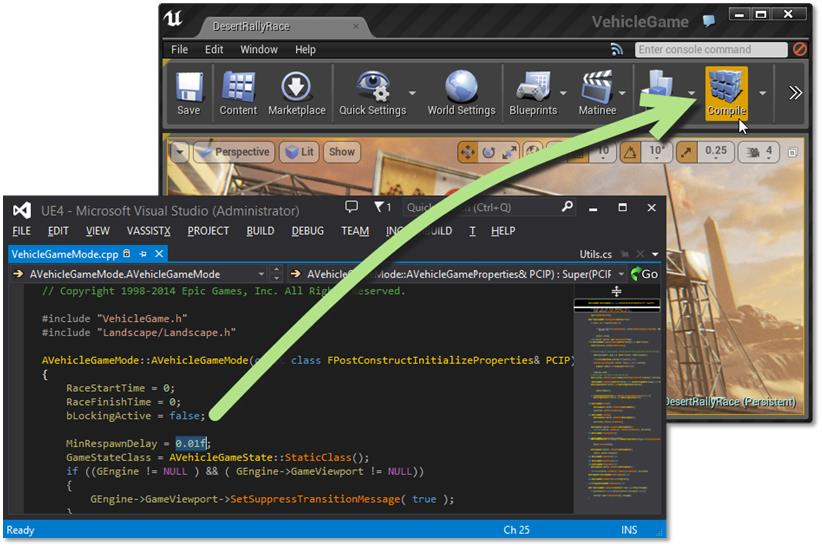Select the translate gizmo tool in viewport
The height and width of the screenshot is (547, 822).
coord(468,153)
